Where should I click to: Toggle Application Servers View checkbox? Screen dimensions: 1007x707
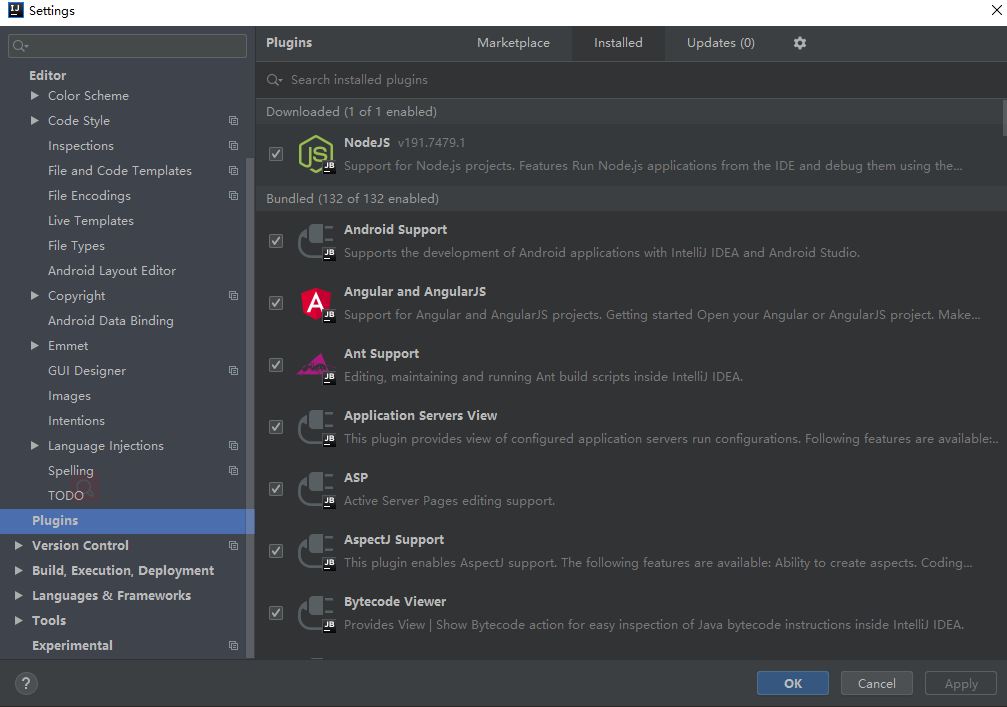[276, 427]
